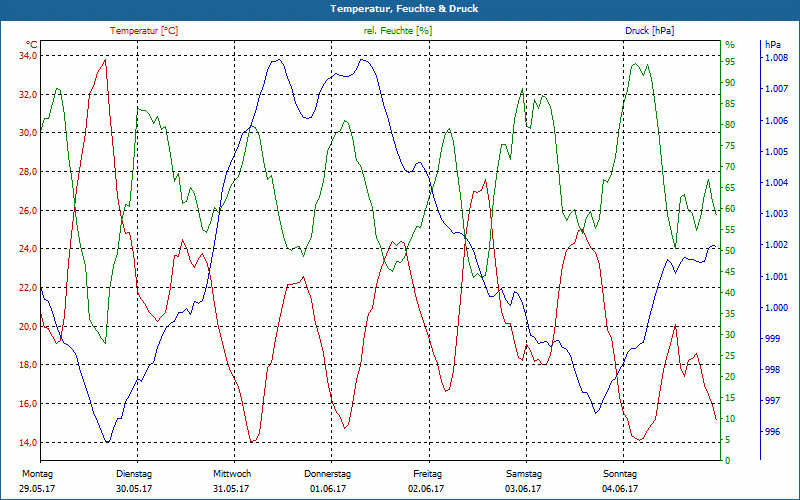
Task: Click the '997' pressure axis value
Action: [x=772, y=401]
